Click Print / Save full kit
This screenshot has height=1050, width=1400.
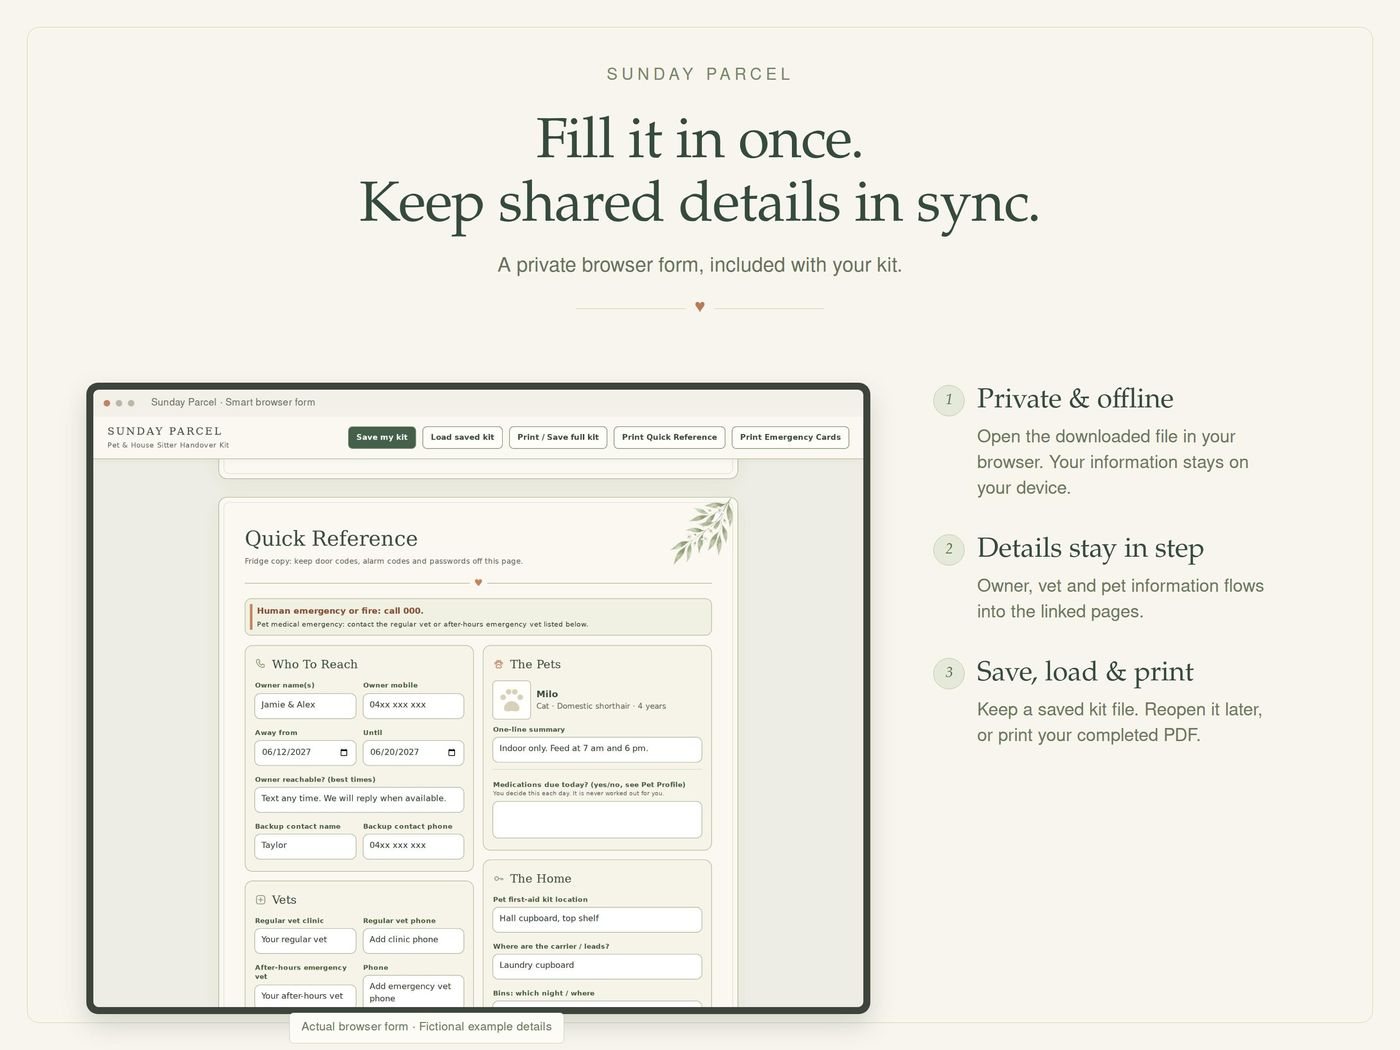coord(558,437)
